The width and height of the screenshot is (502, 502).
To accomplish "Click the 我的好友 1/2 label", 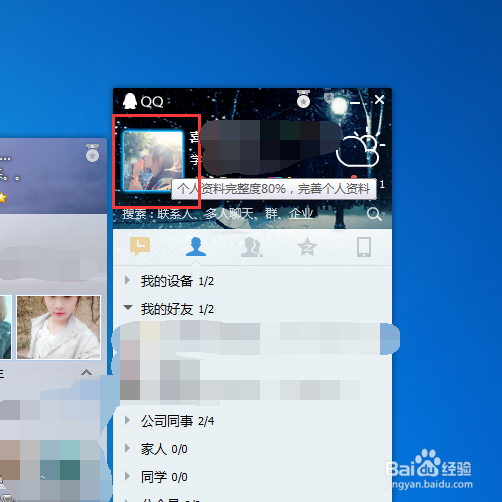I will pyautogui.click(x=177, y=309).
